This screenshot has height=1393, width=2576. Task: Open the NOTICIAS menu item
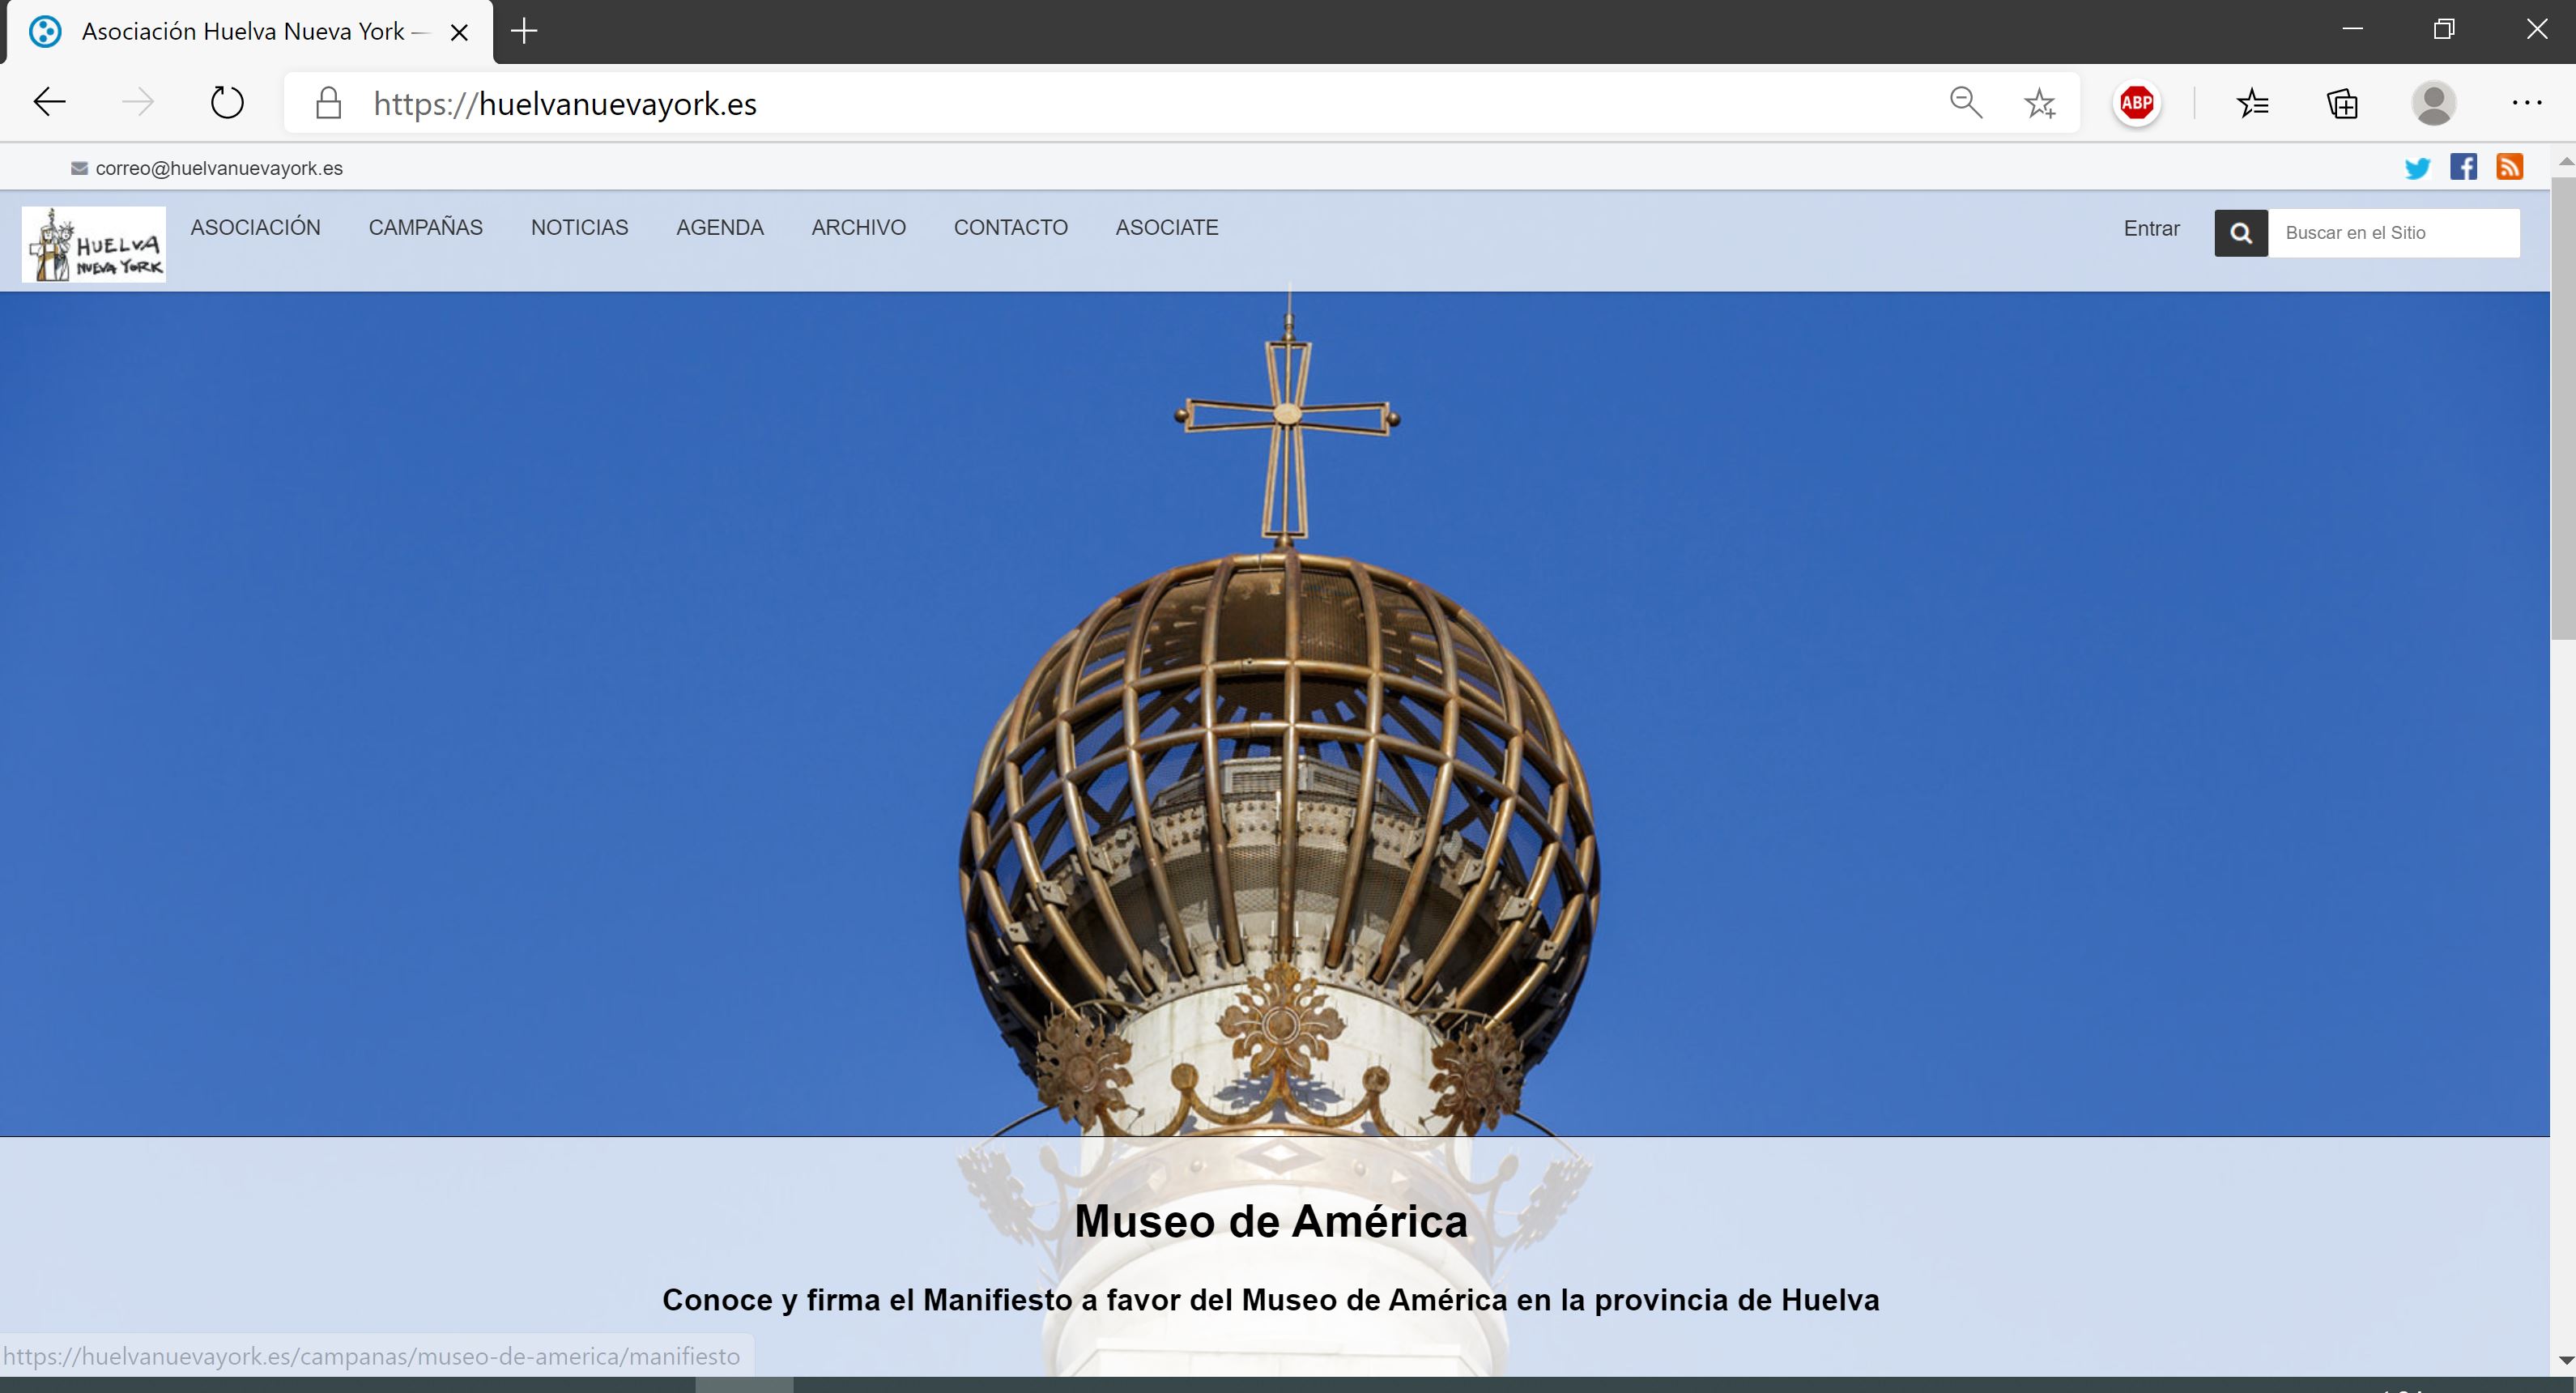(579, 228)
